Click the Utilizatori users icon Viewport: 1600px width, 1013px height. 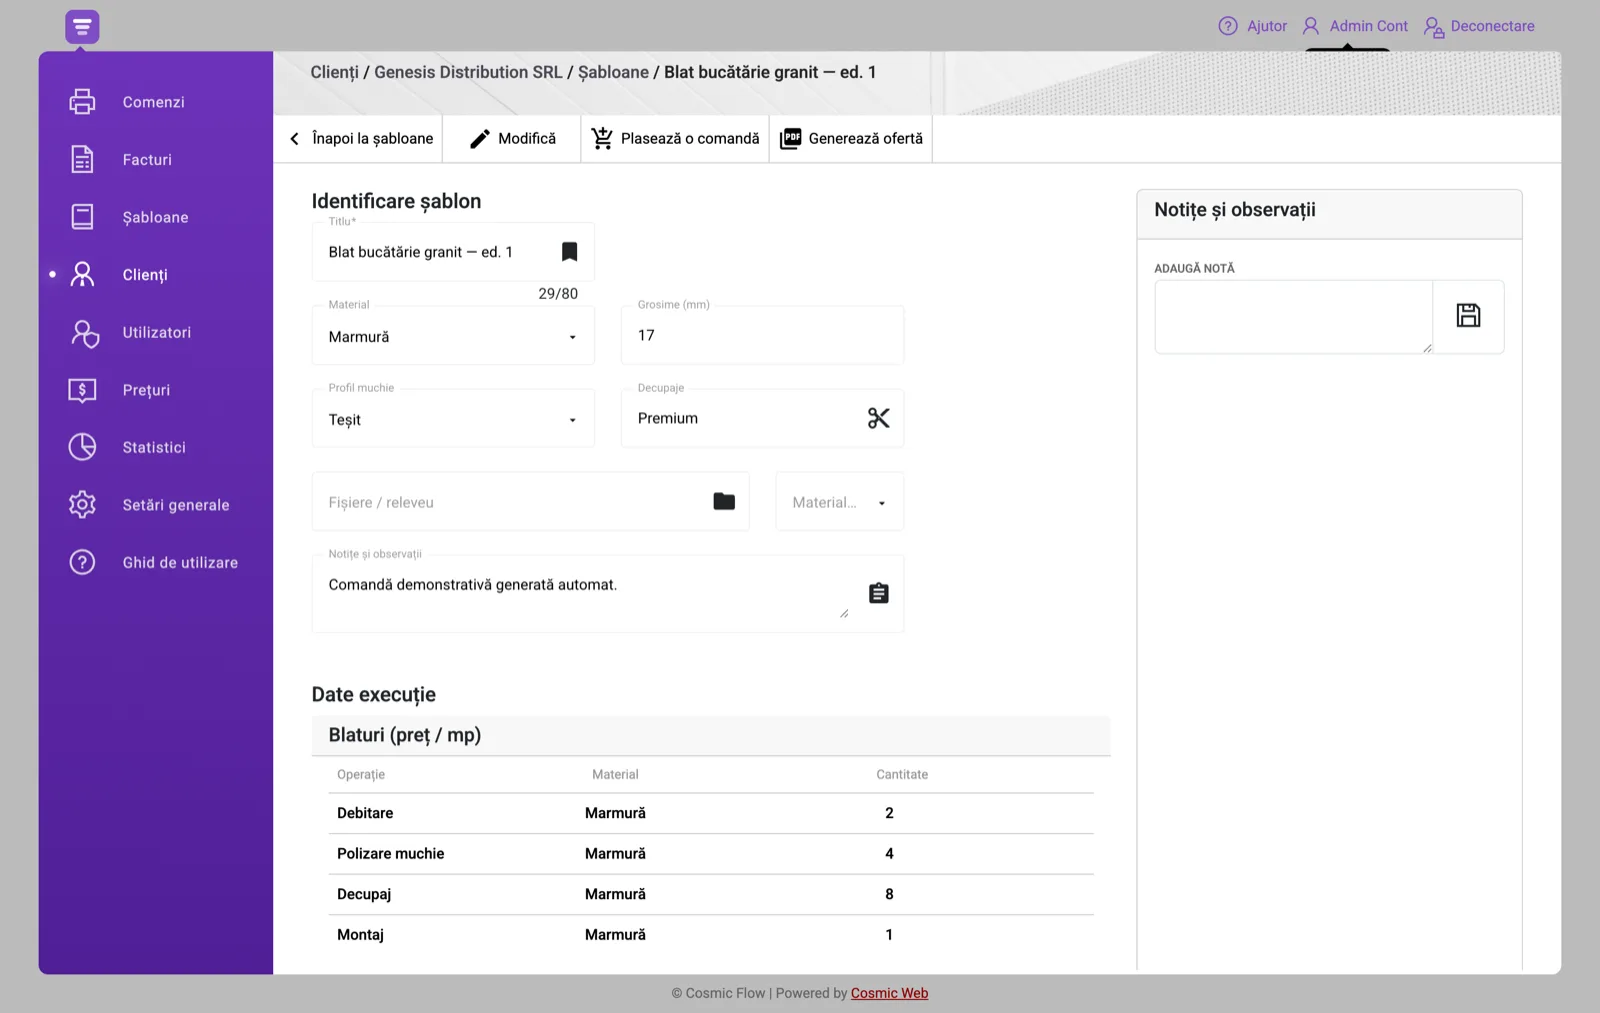tap(84, 333)
